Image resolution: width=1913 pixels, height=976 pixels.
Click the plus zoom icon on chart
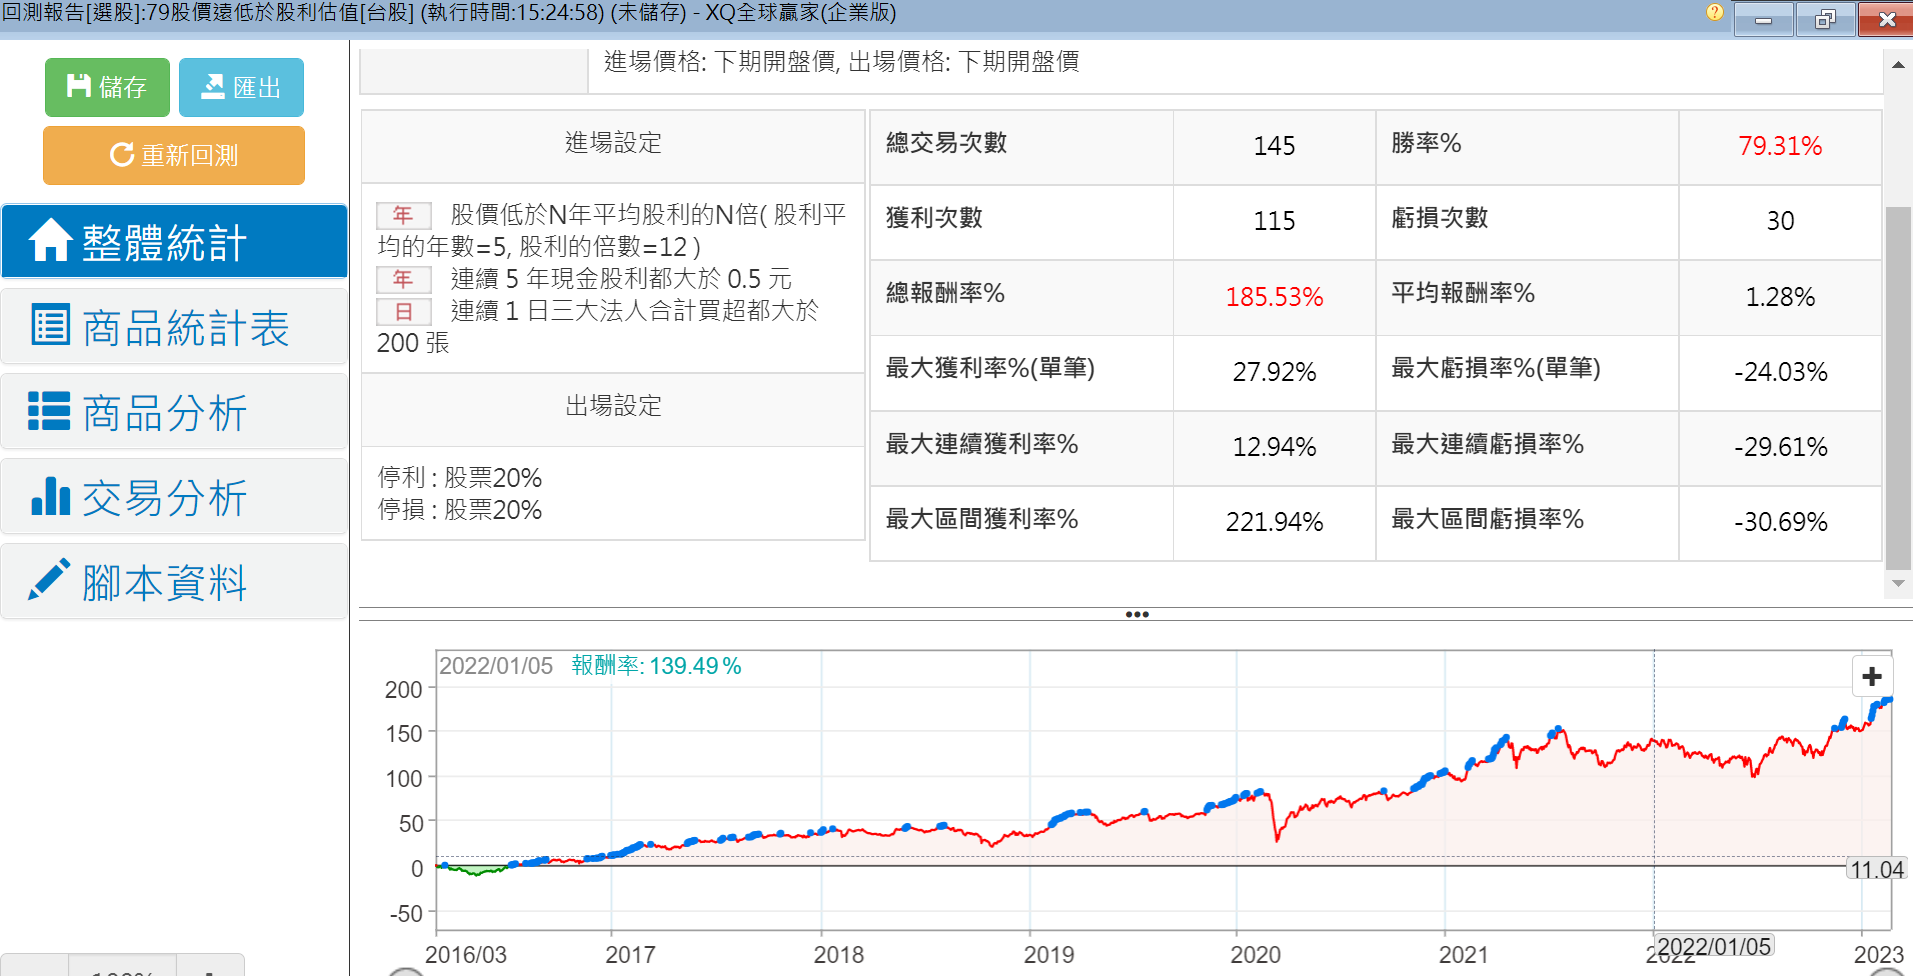click(x=1872, y=677)
